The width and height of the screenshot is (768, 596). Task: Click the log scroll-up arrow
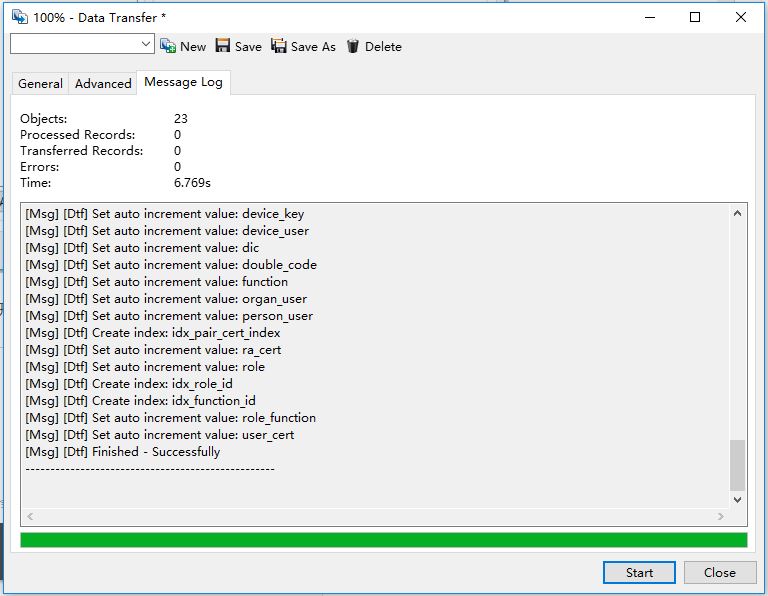tap(738, 214)
